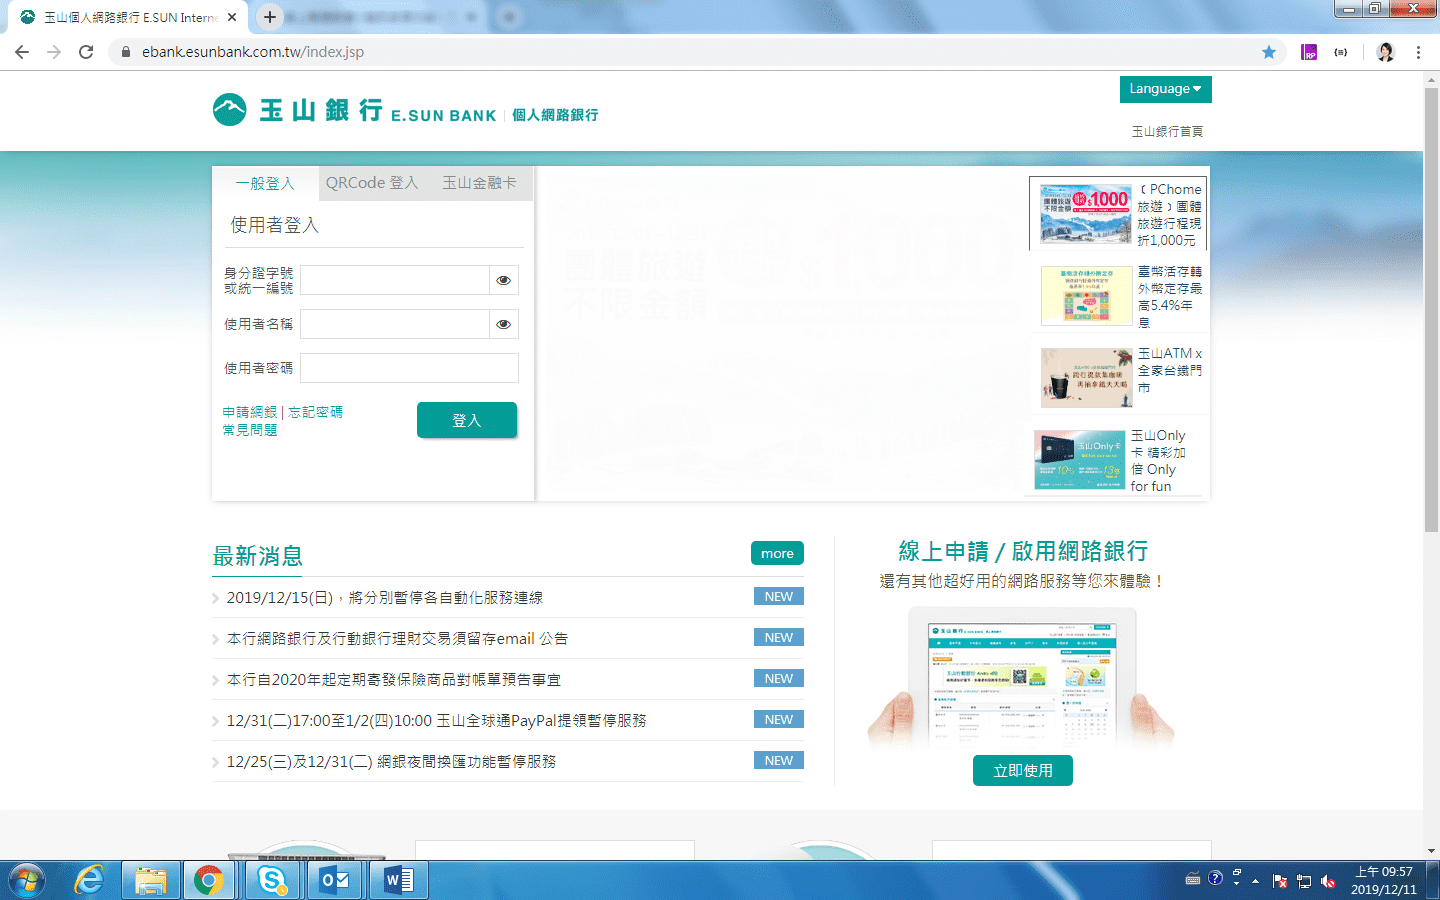Expand the 2020 insurance statement news item
This screenshot has height=900, width=1440.
[394, 679]
